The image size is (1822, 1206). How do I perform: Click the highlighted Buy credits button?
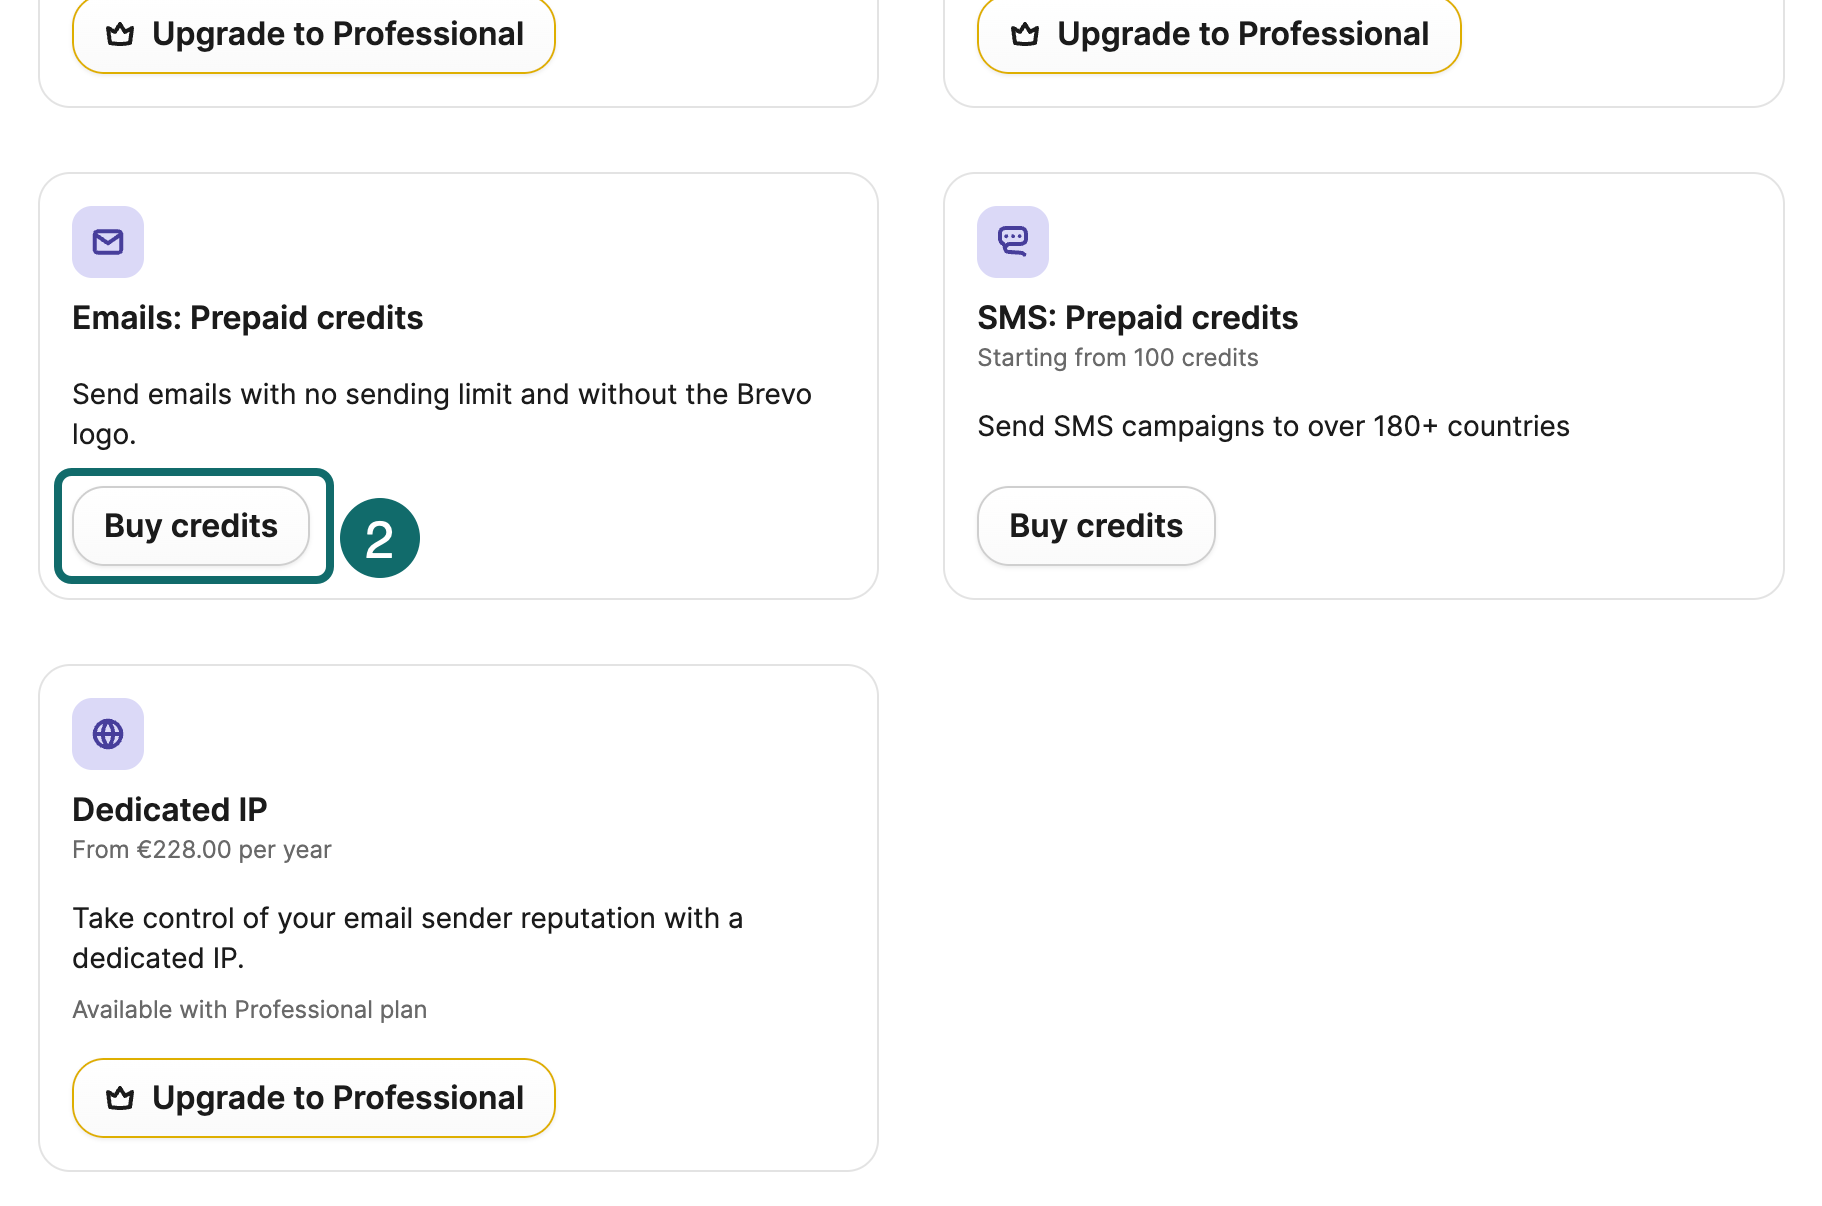[191, 525]
